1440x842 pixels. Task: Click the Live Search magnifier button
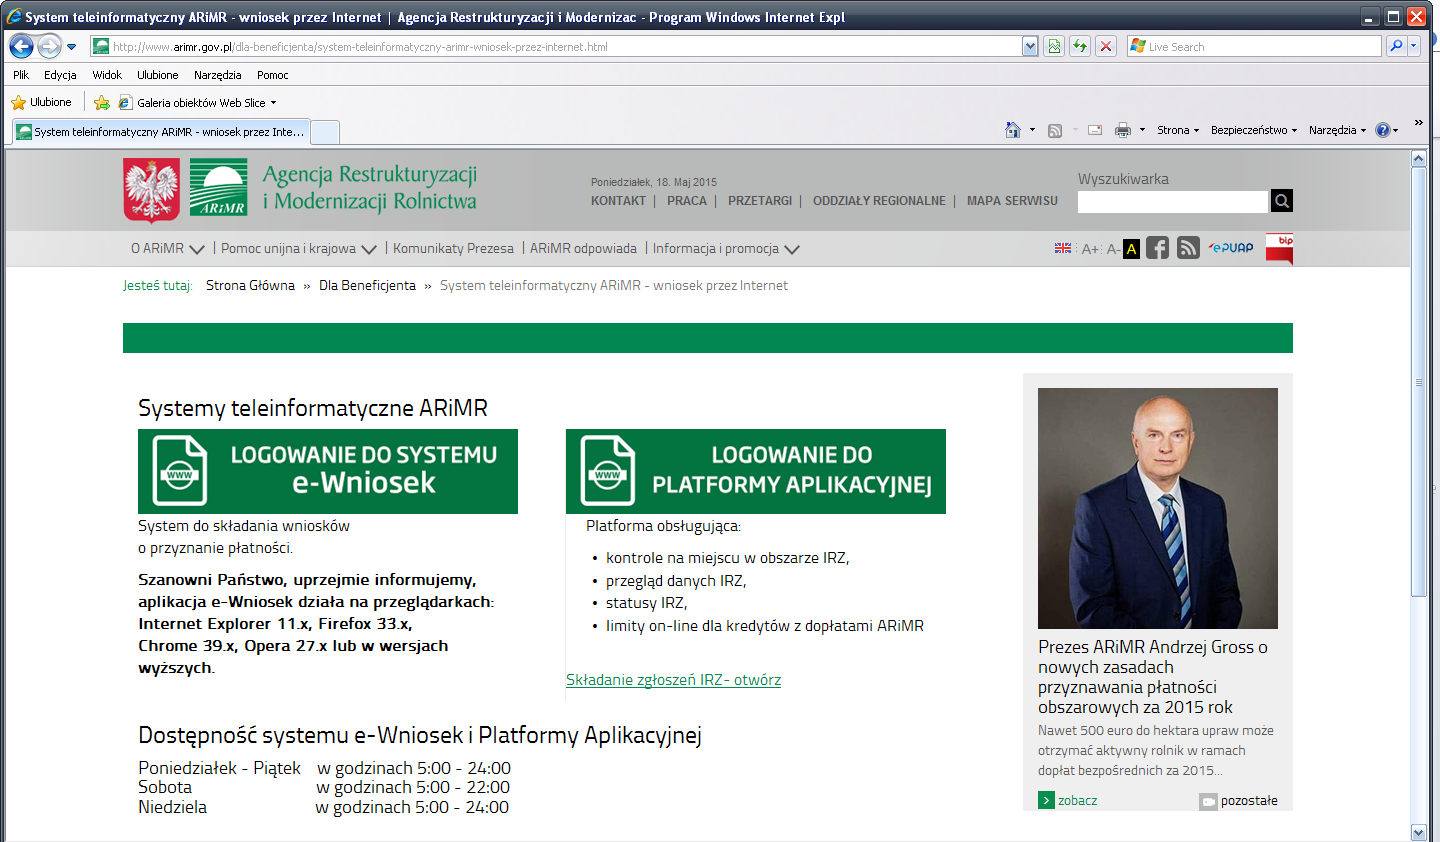tap(1397, 46)
